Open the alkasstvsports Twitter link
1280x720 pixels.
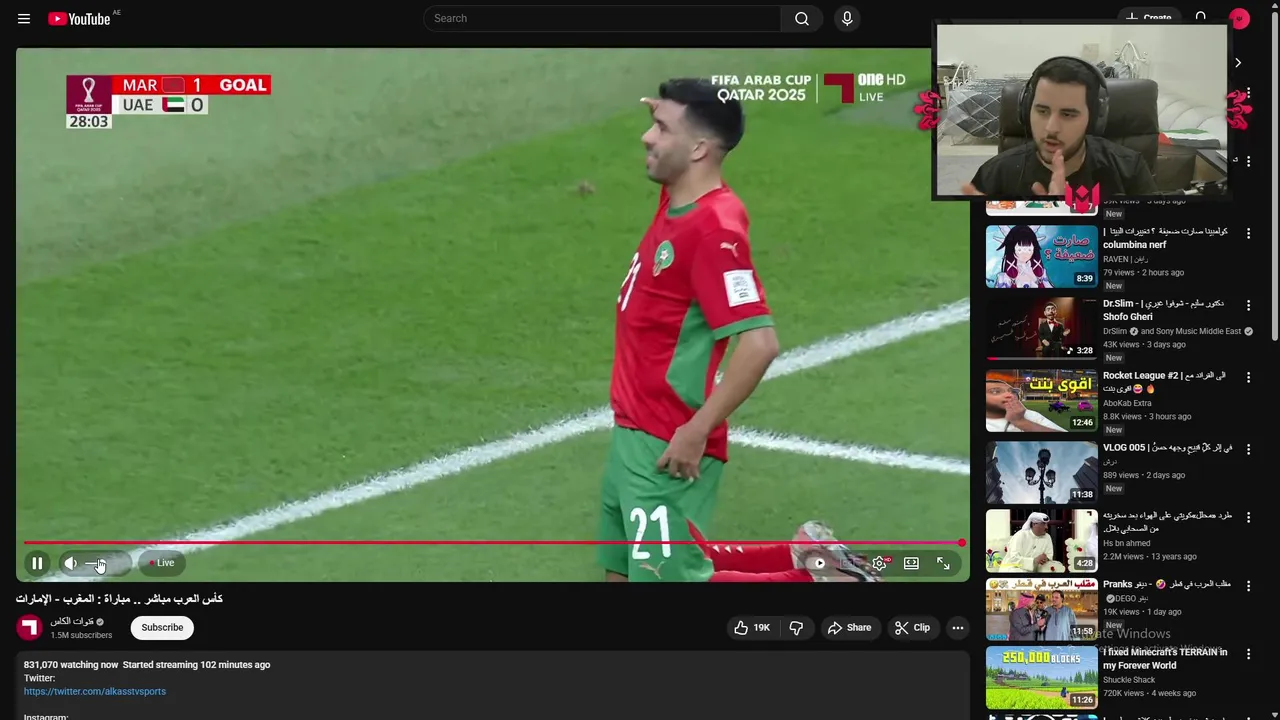(x=95, y=691)
